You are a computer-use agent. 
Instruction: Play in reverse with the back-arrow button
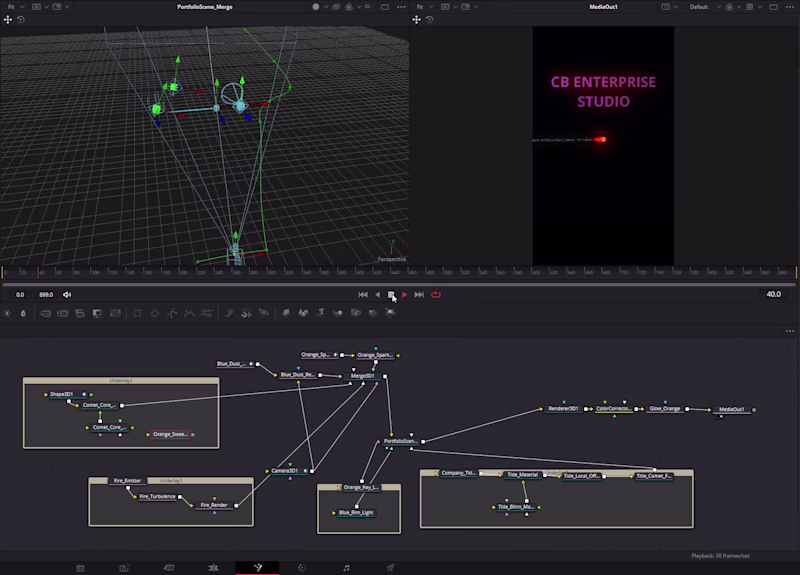coord(378,294)
